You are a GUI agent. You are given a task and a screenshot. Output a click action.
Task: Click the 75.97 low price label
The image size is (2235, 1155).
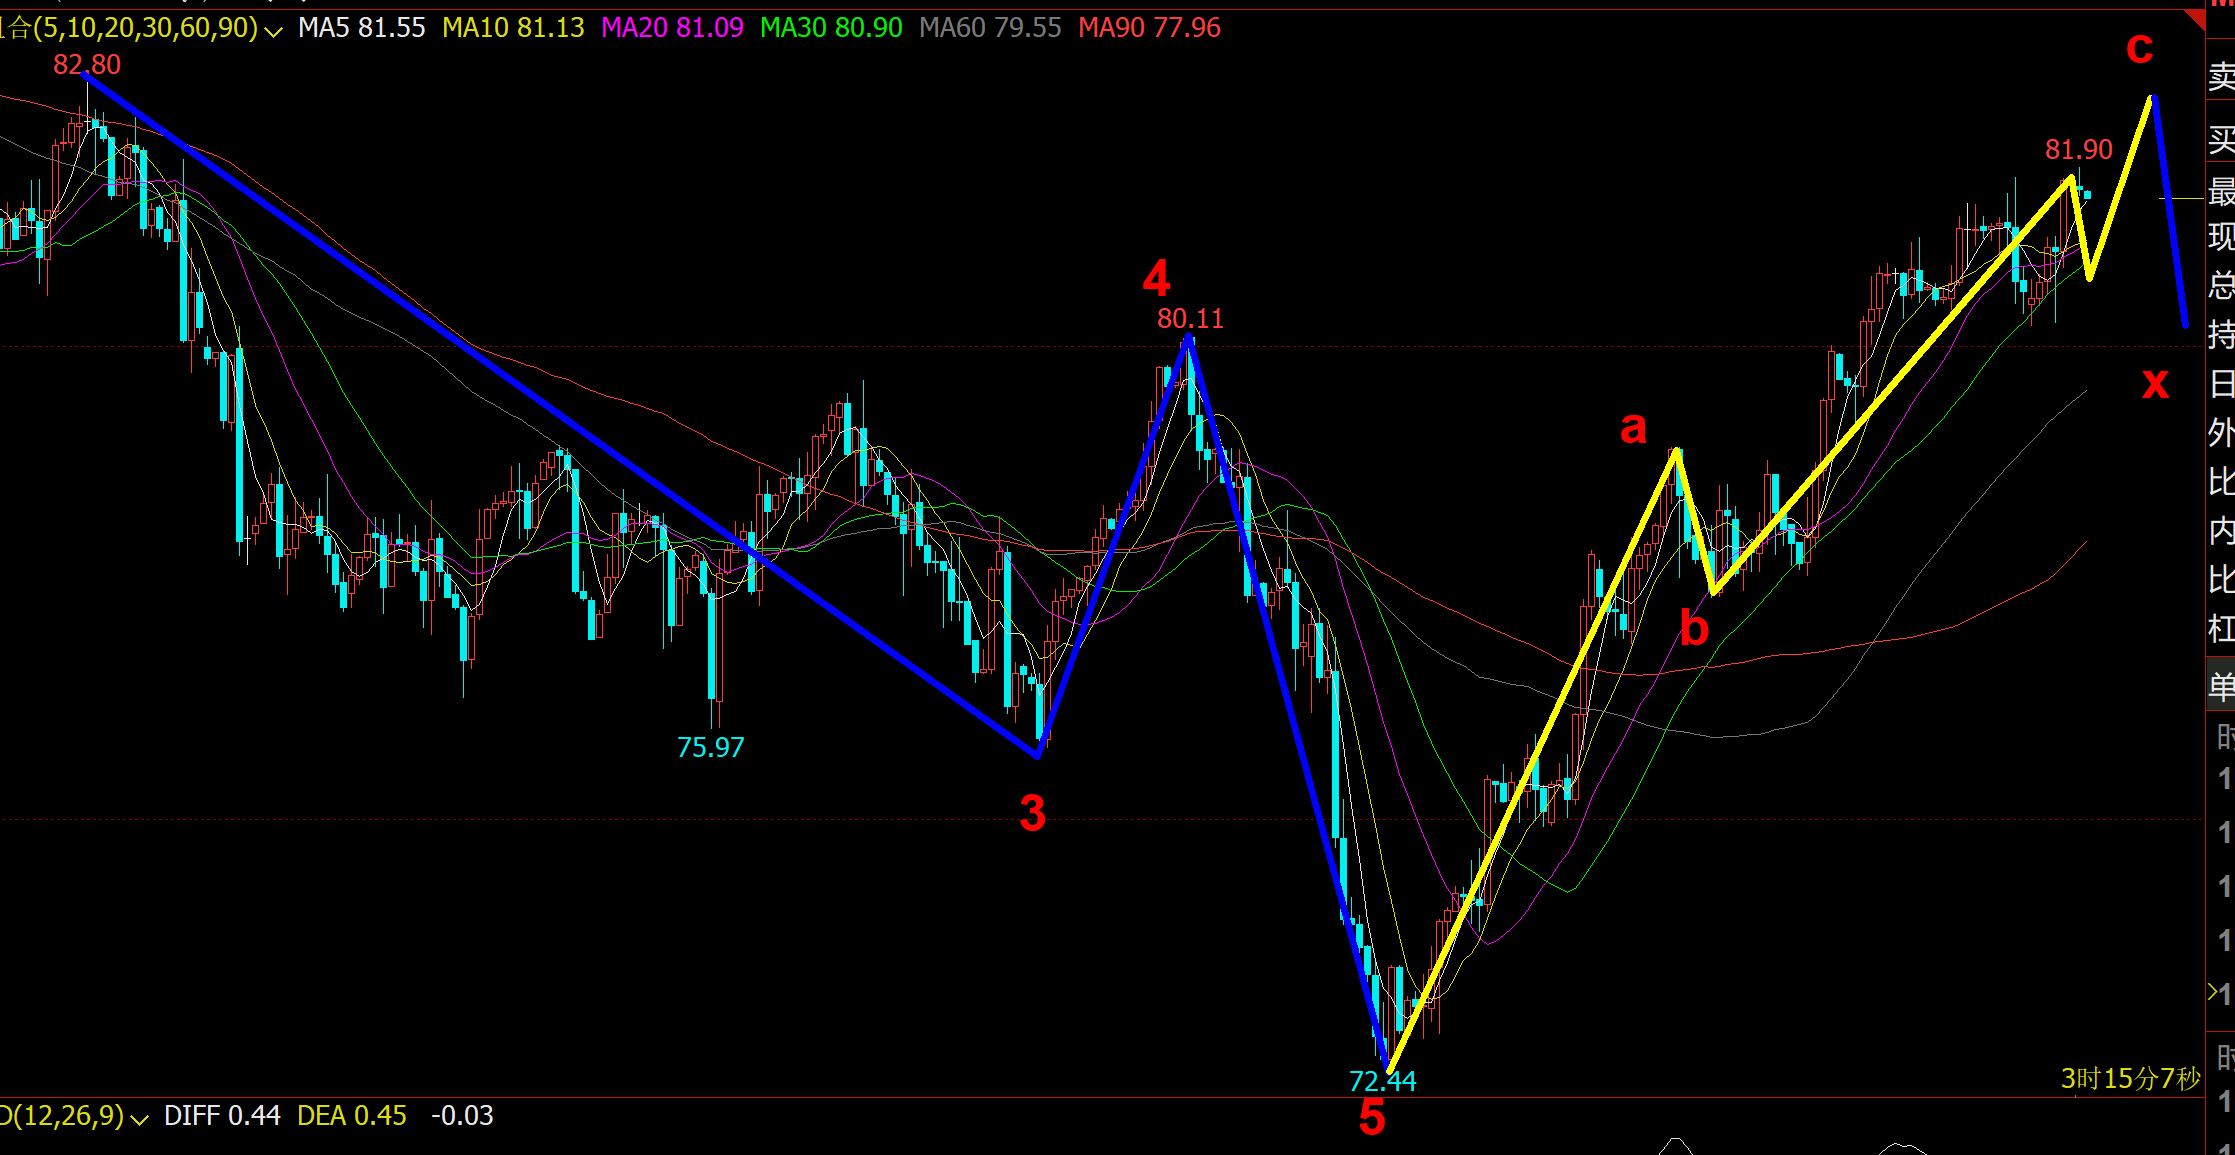click(x=710, y=748)
